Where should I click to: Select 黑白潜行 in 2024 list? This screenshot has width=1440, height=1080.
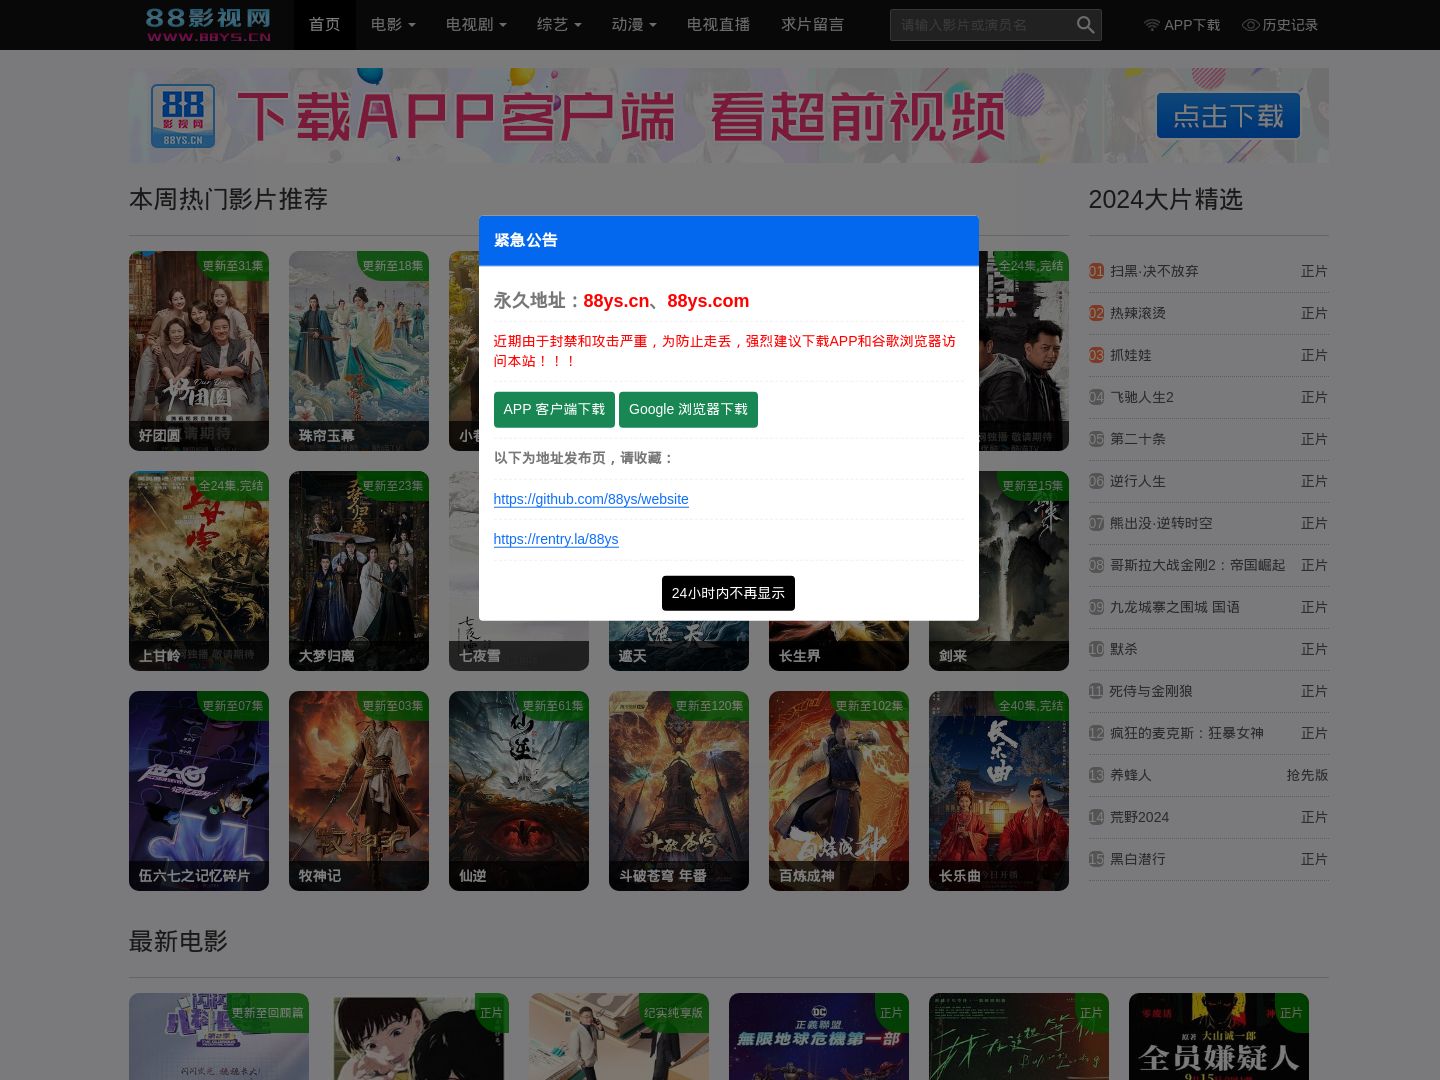click(1138, 859)
